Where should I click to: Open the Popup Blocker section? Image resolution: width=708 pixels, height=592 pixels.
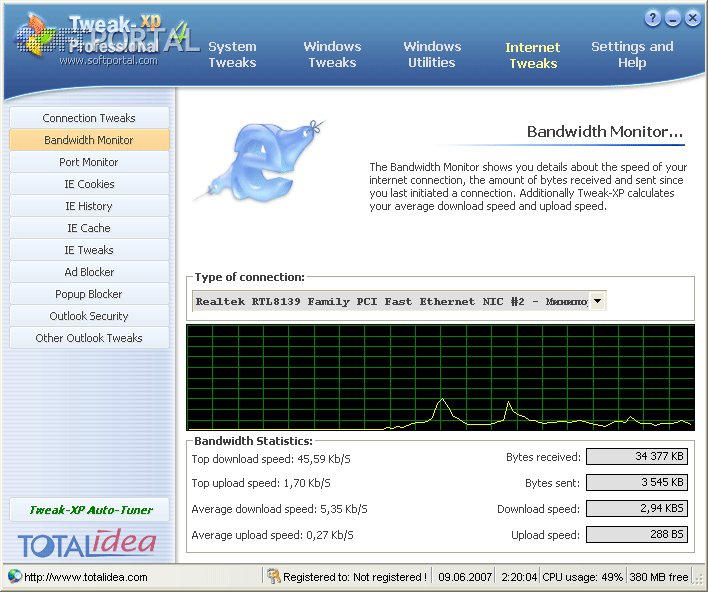[x=89, y=294]
